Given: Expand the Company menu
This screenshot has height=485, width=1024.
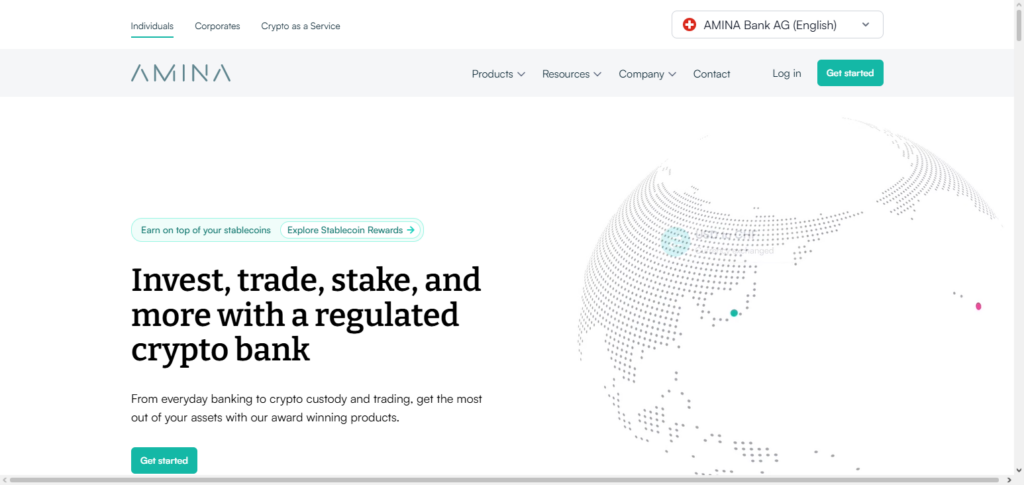Looking at the screenshot, I should pyautogui.click(x=647, y=74).
